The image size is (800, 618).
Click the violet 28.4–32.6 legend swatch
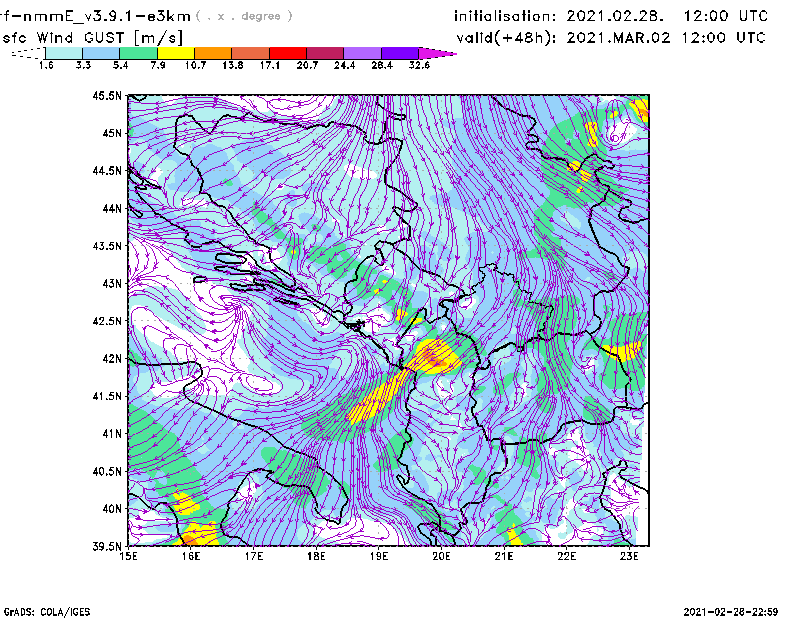400,53
